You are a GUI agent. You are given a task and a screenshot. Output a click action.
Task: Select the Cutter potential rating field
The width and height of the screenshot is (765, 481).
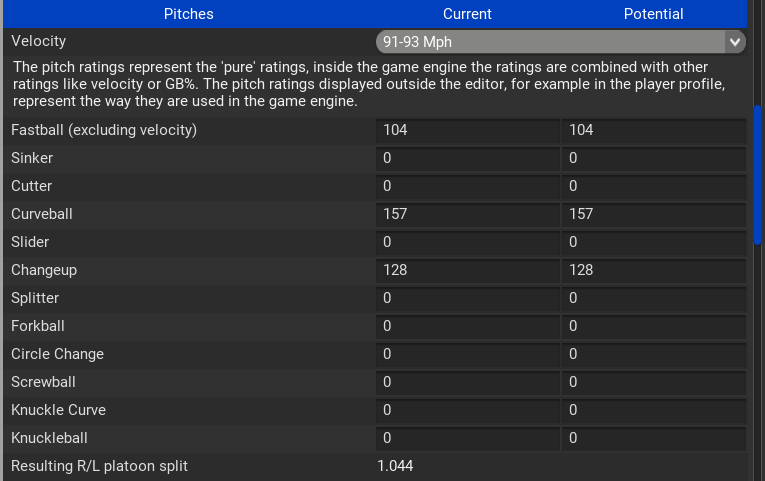[654, 186]
